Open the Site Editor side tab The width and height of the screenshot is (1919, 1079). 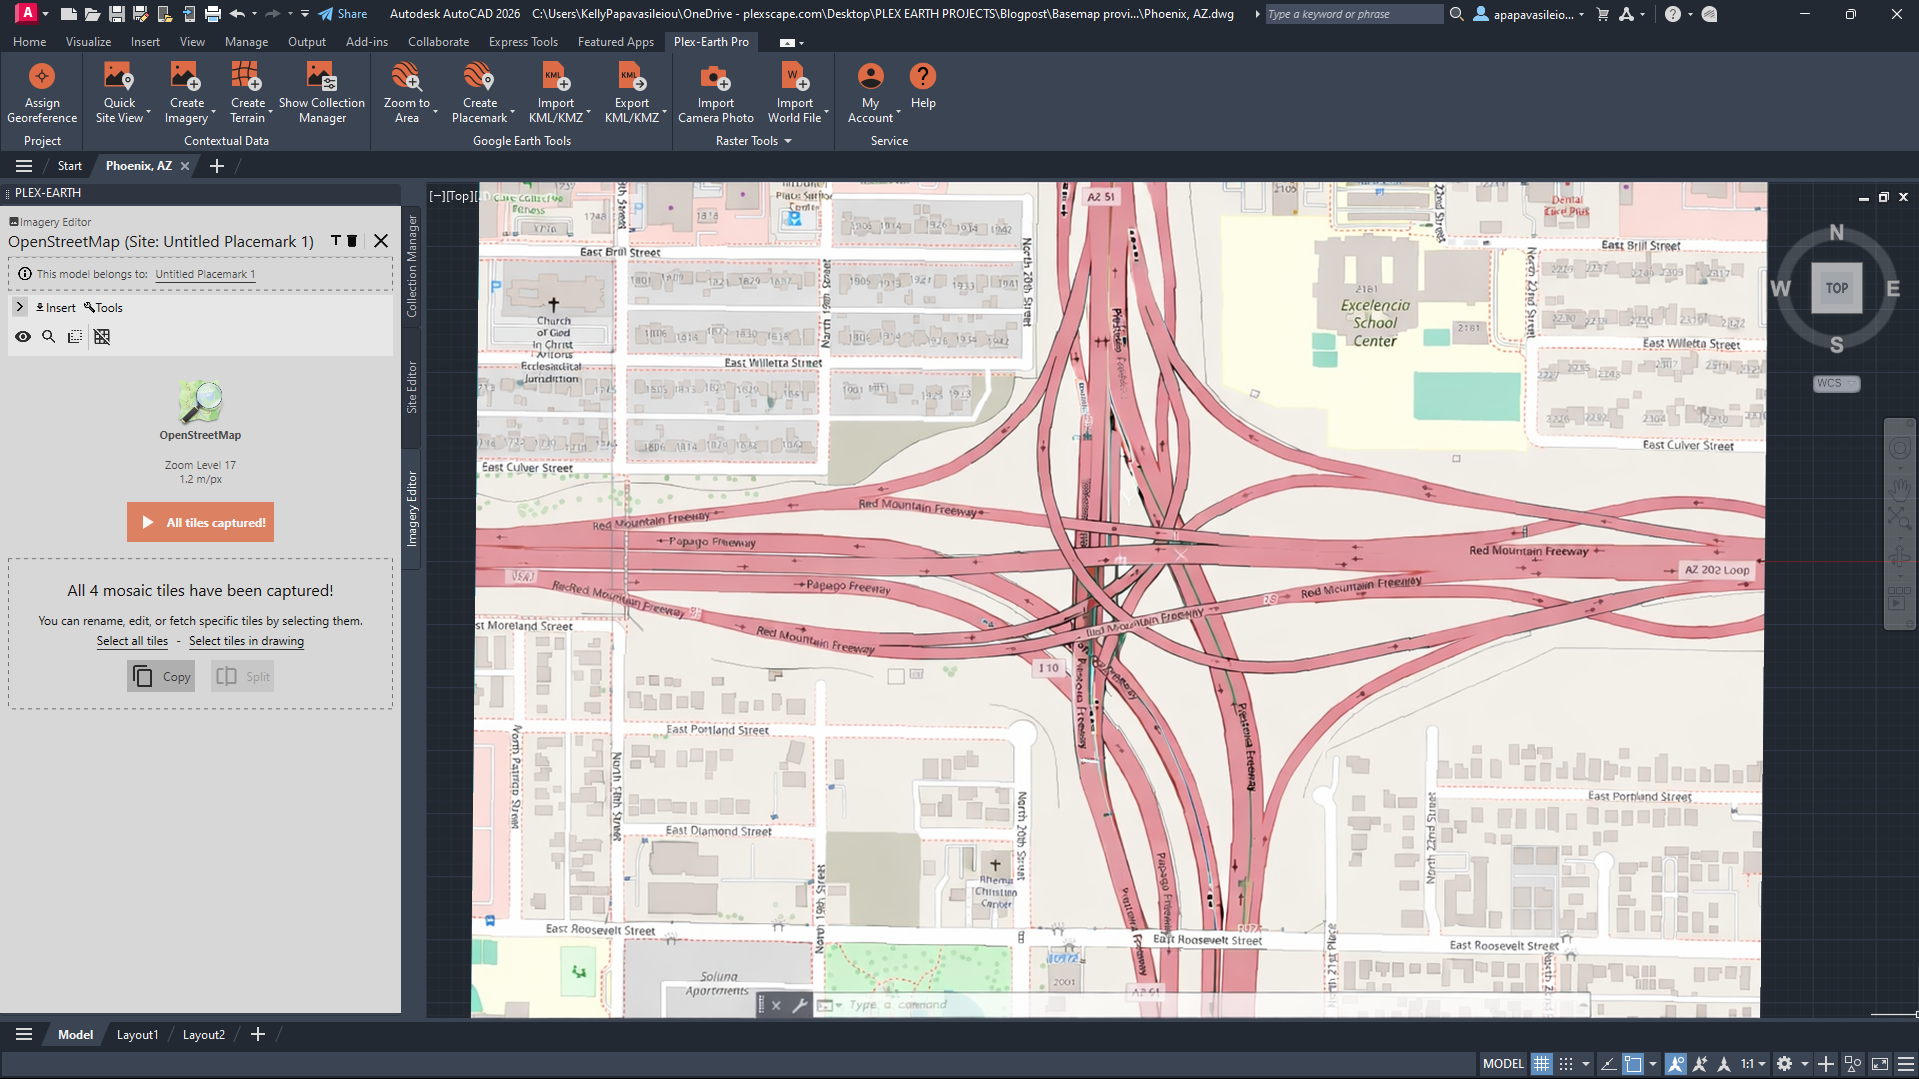[x=411, y=387]
